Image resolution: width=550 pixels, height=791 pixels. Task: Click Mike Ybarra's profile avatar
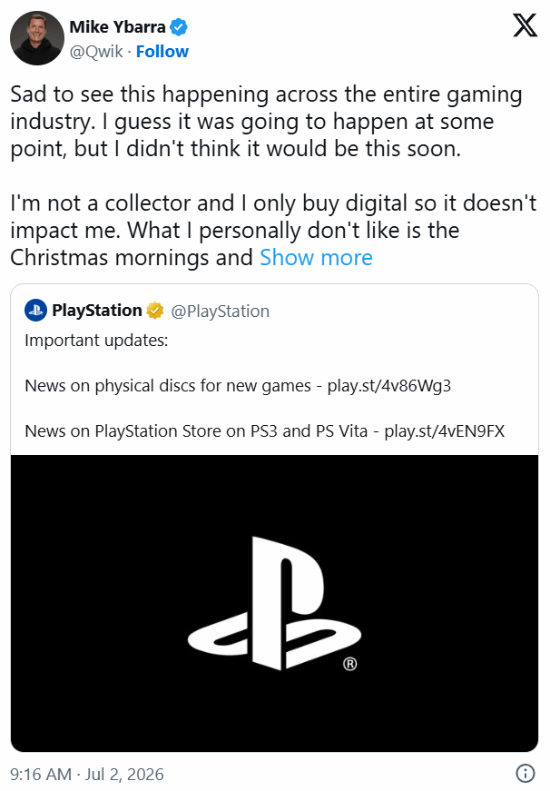(x=37, y=38)
